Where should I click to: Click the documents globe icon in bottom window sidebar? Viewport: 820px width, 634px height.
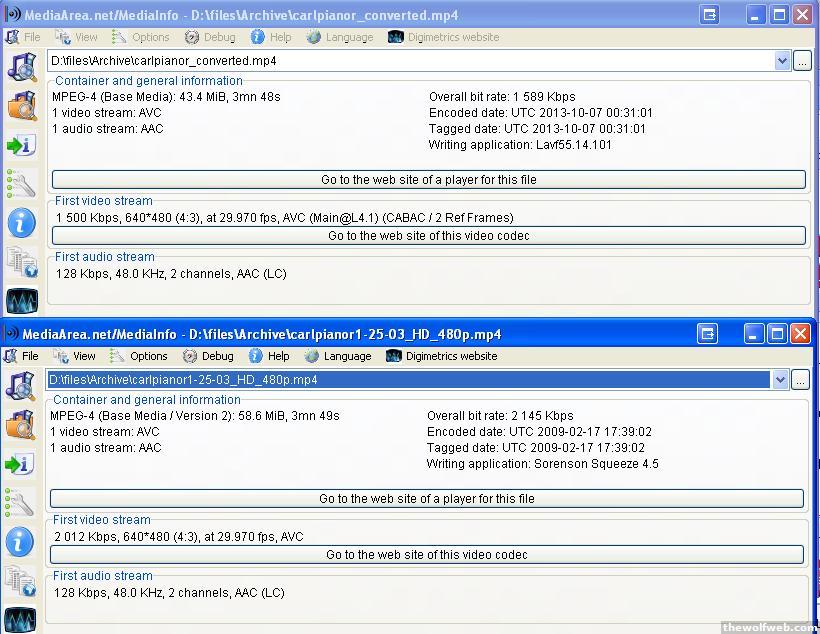[21, 580]
